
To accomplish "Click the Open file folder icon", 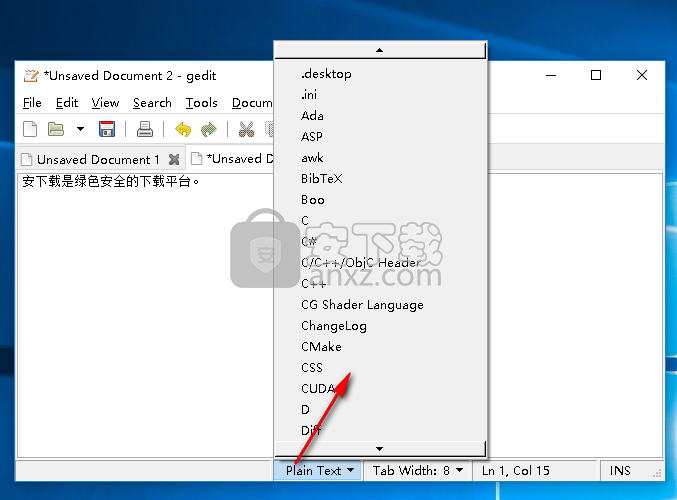I will coord(56,129).
